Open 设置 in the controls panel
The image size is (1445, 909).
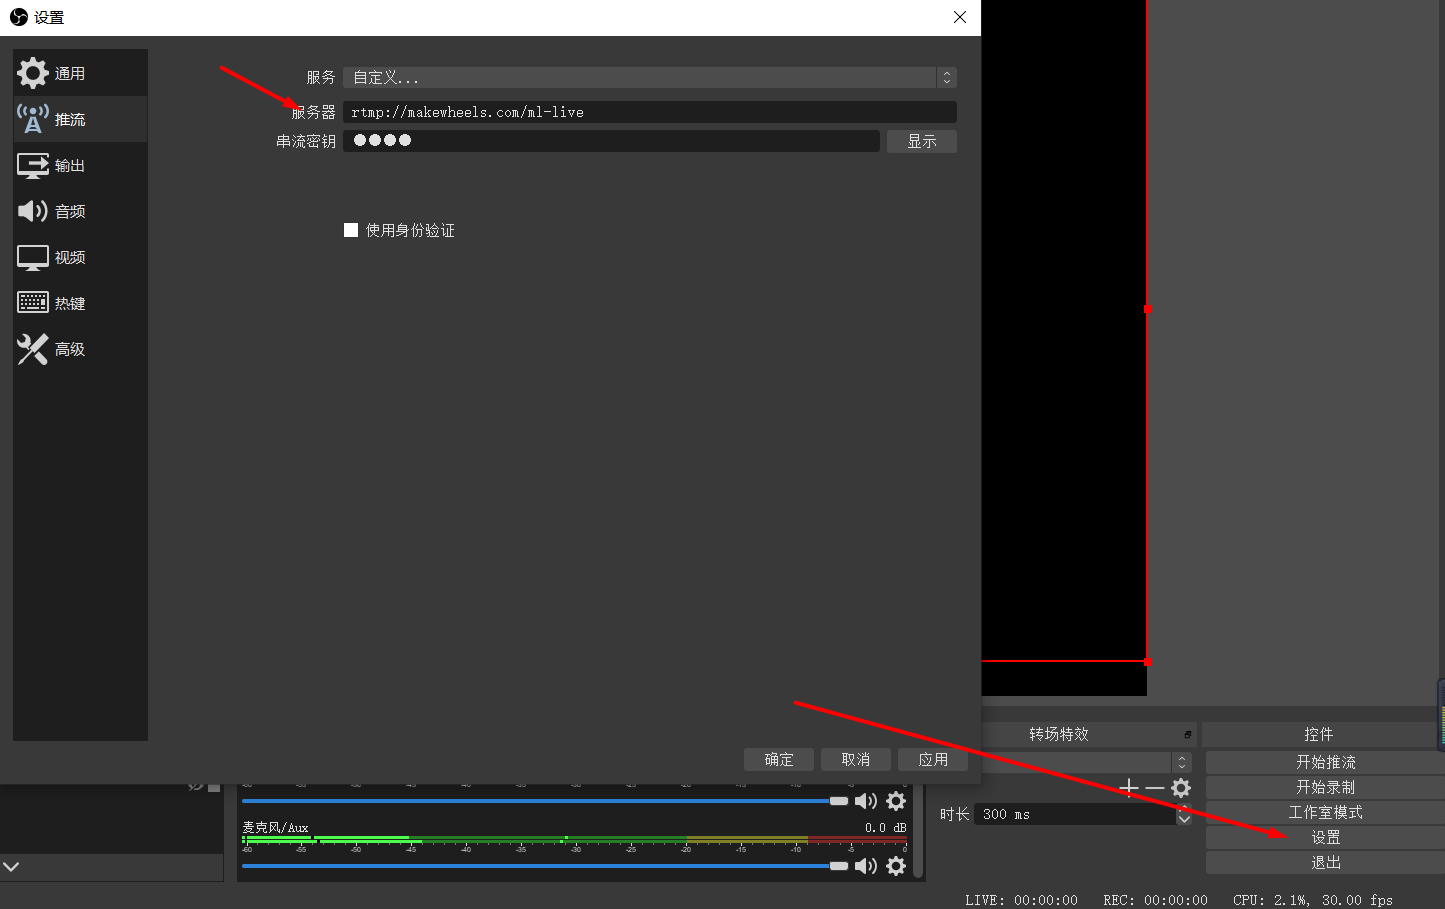point(1325,837)
